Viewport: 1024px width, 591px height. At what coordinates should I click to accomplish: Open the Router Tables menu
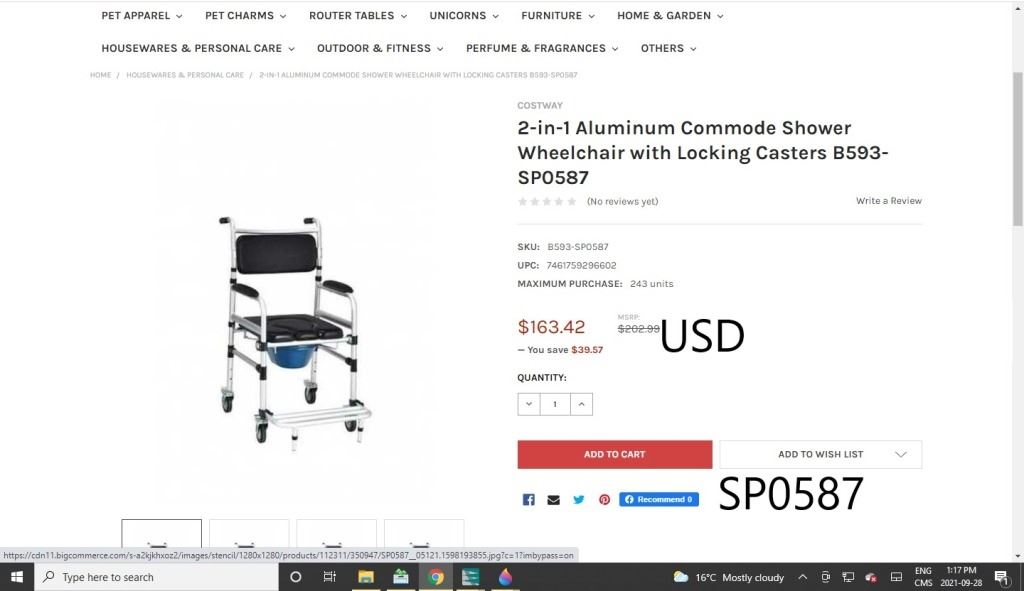358,16
